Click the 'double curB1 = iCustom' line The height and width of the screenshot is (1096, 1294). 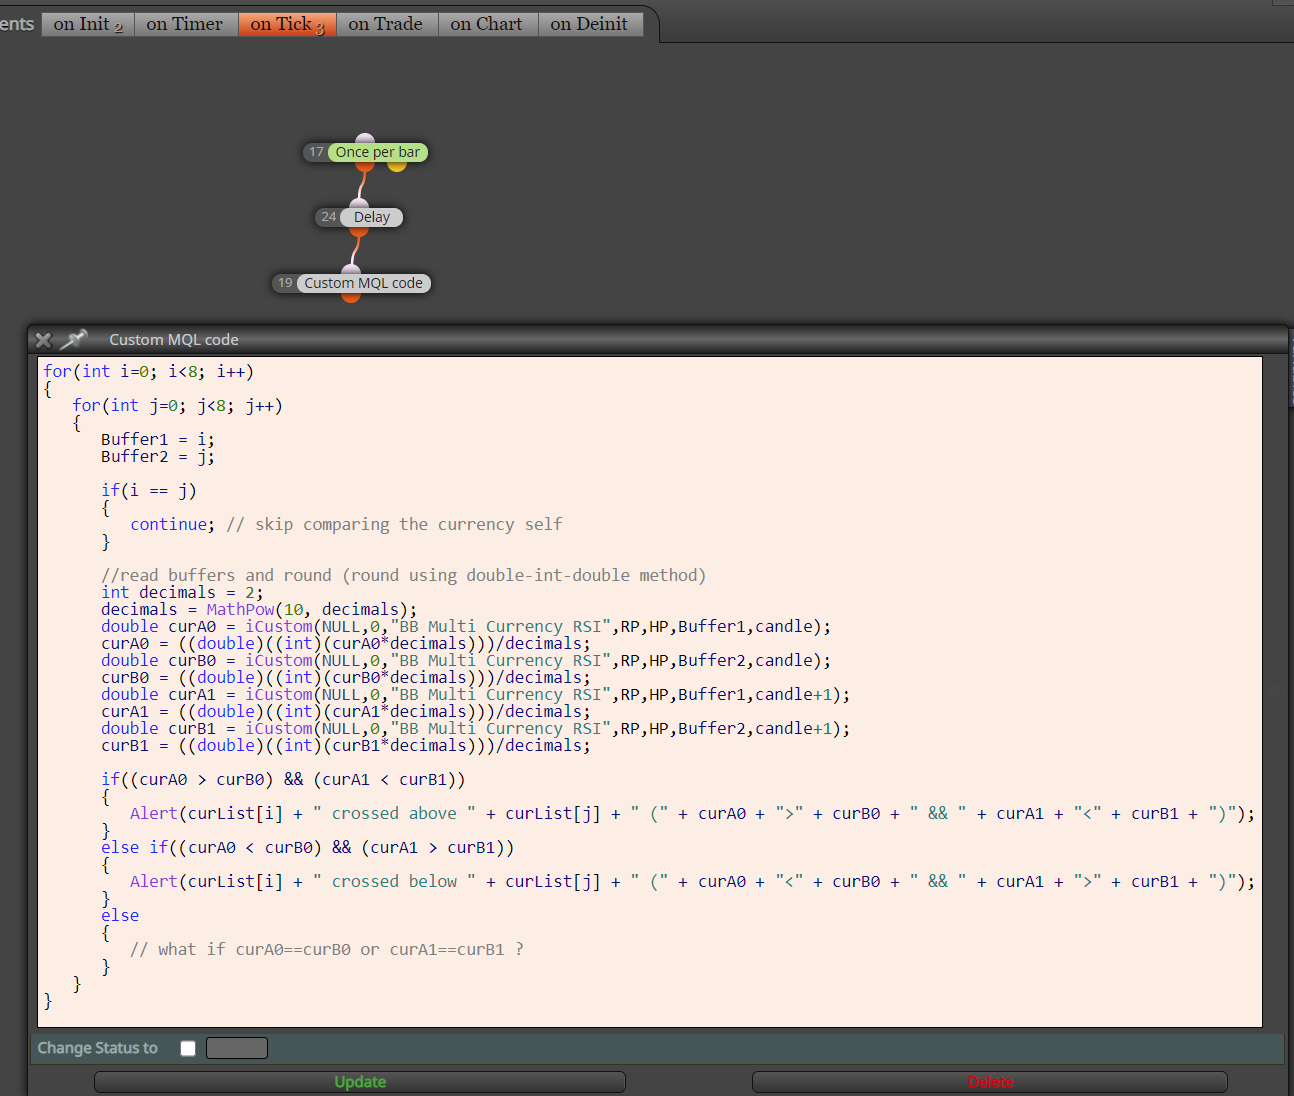point(476,728)
